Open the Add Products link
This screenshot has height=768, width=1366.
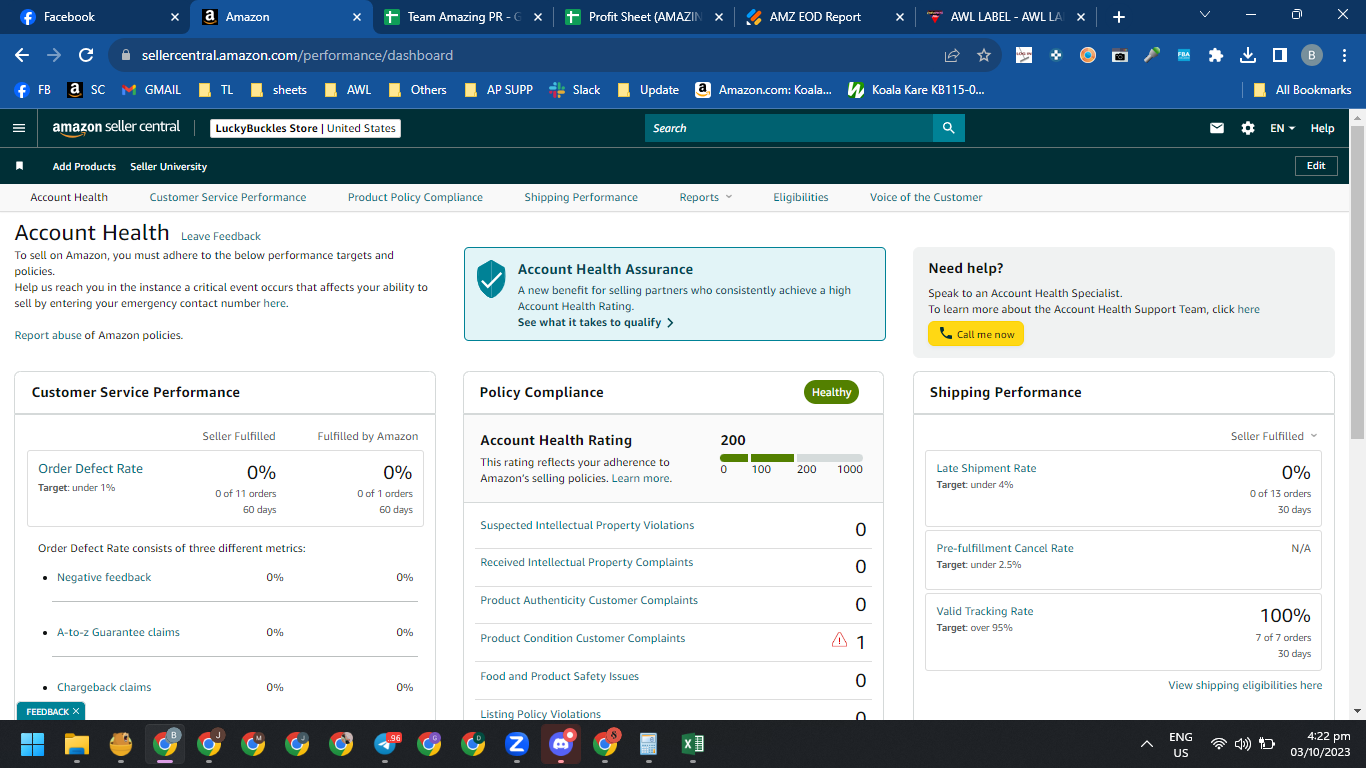[x=84, y=166]
